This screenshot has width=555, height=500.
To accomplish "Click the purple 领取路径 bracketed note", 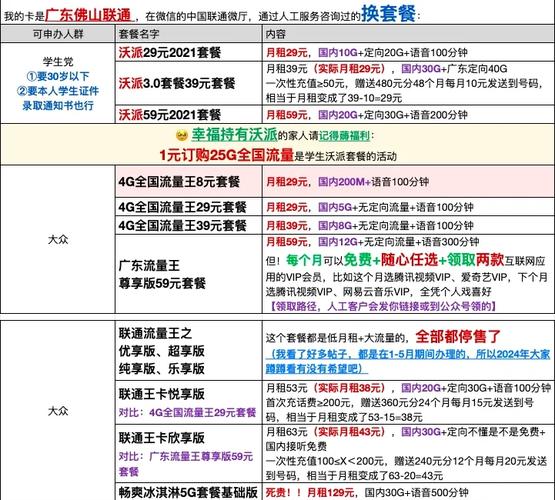I will (383, 306).
